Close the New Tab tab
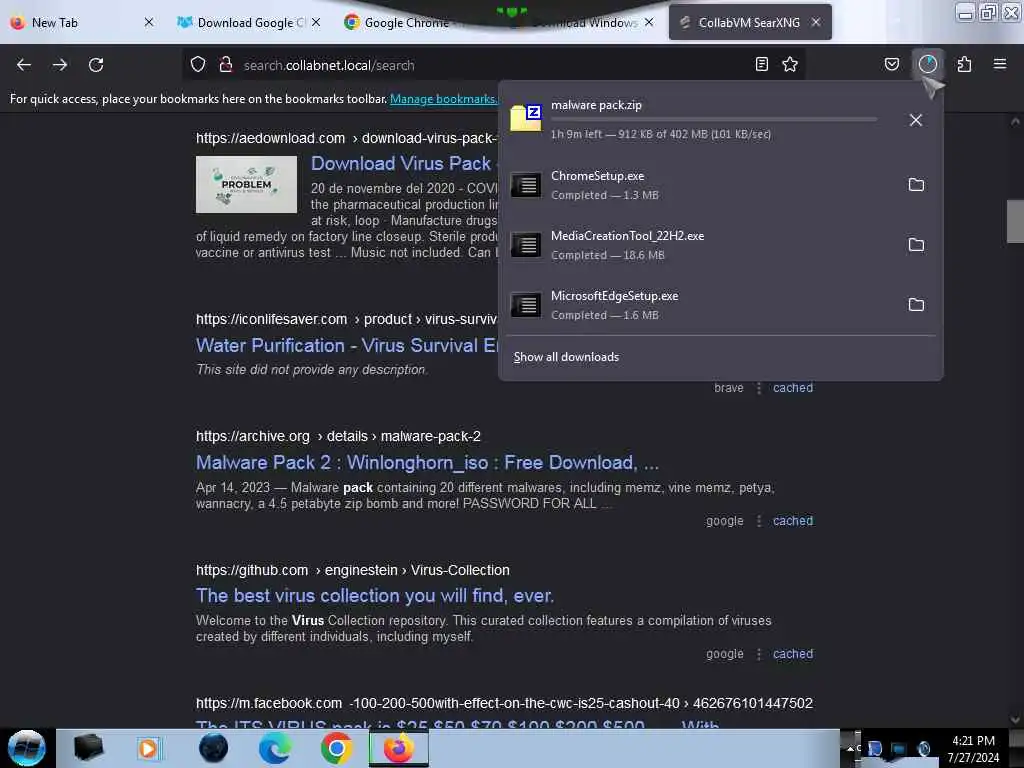The image size is (1024, 768). click(149, 22)
